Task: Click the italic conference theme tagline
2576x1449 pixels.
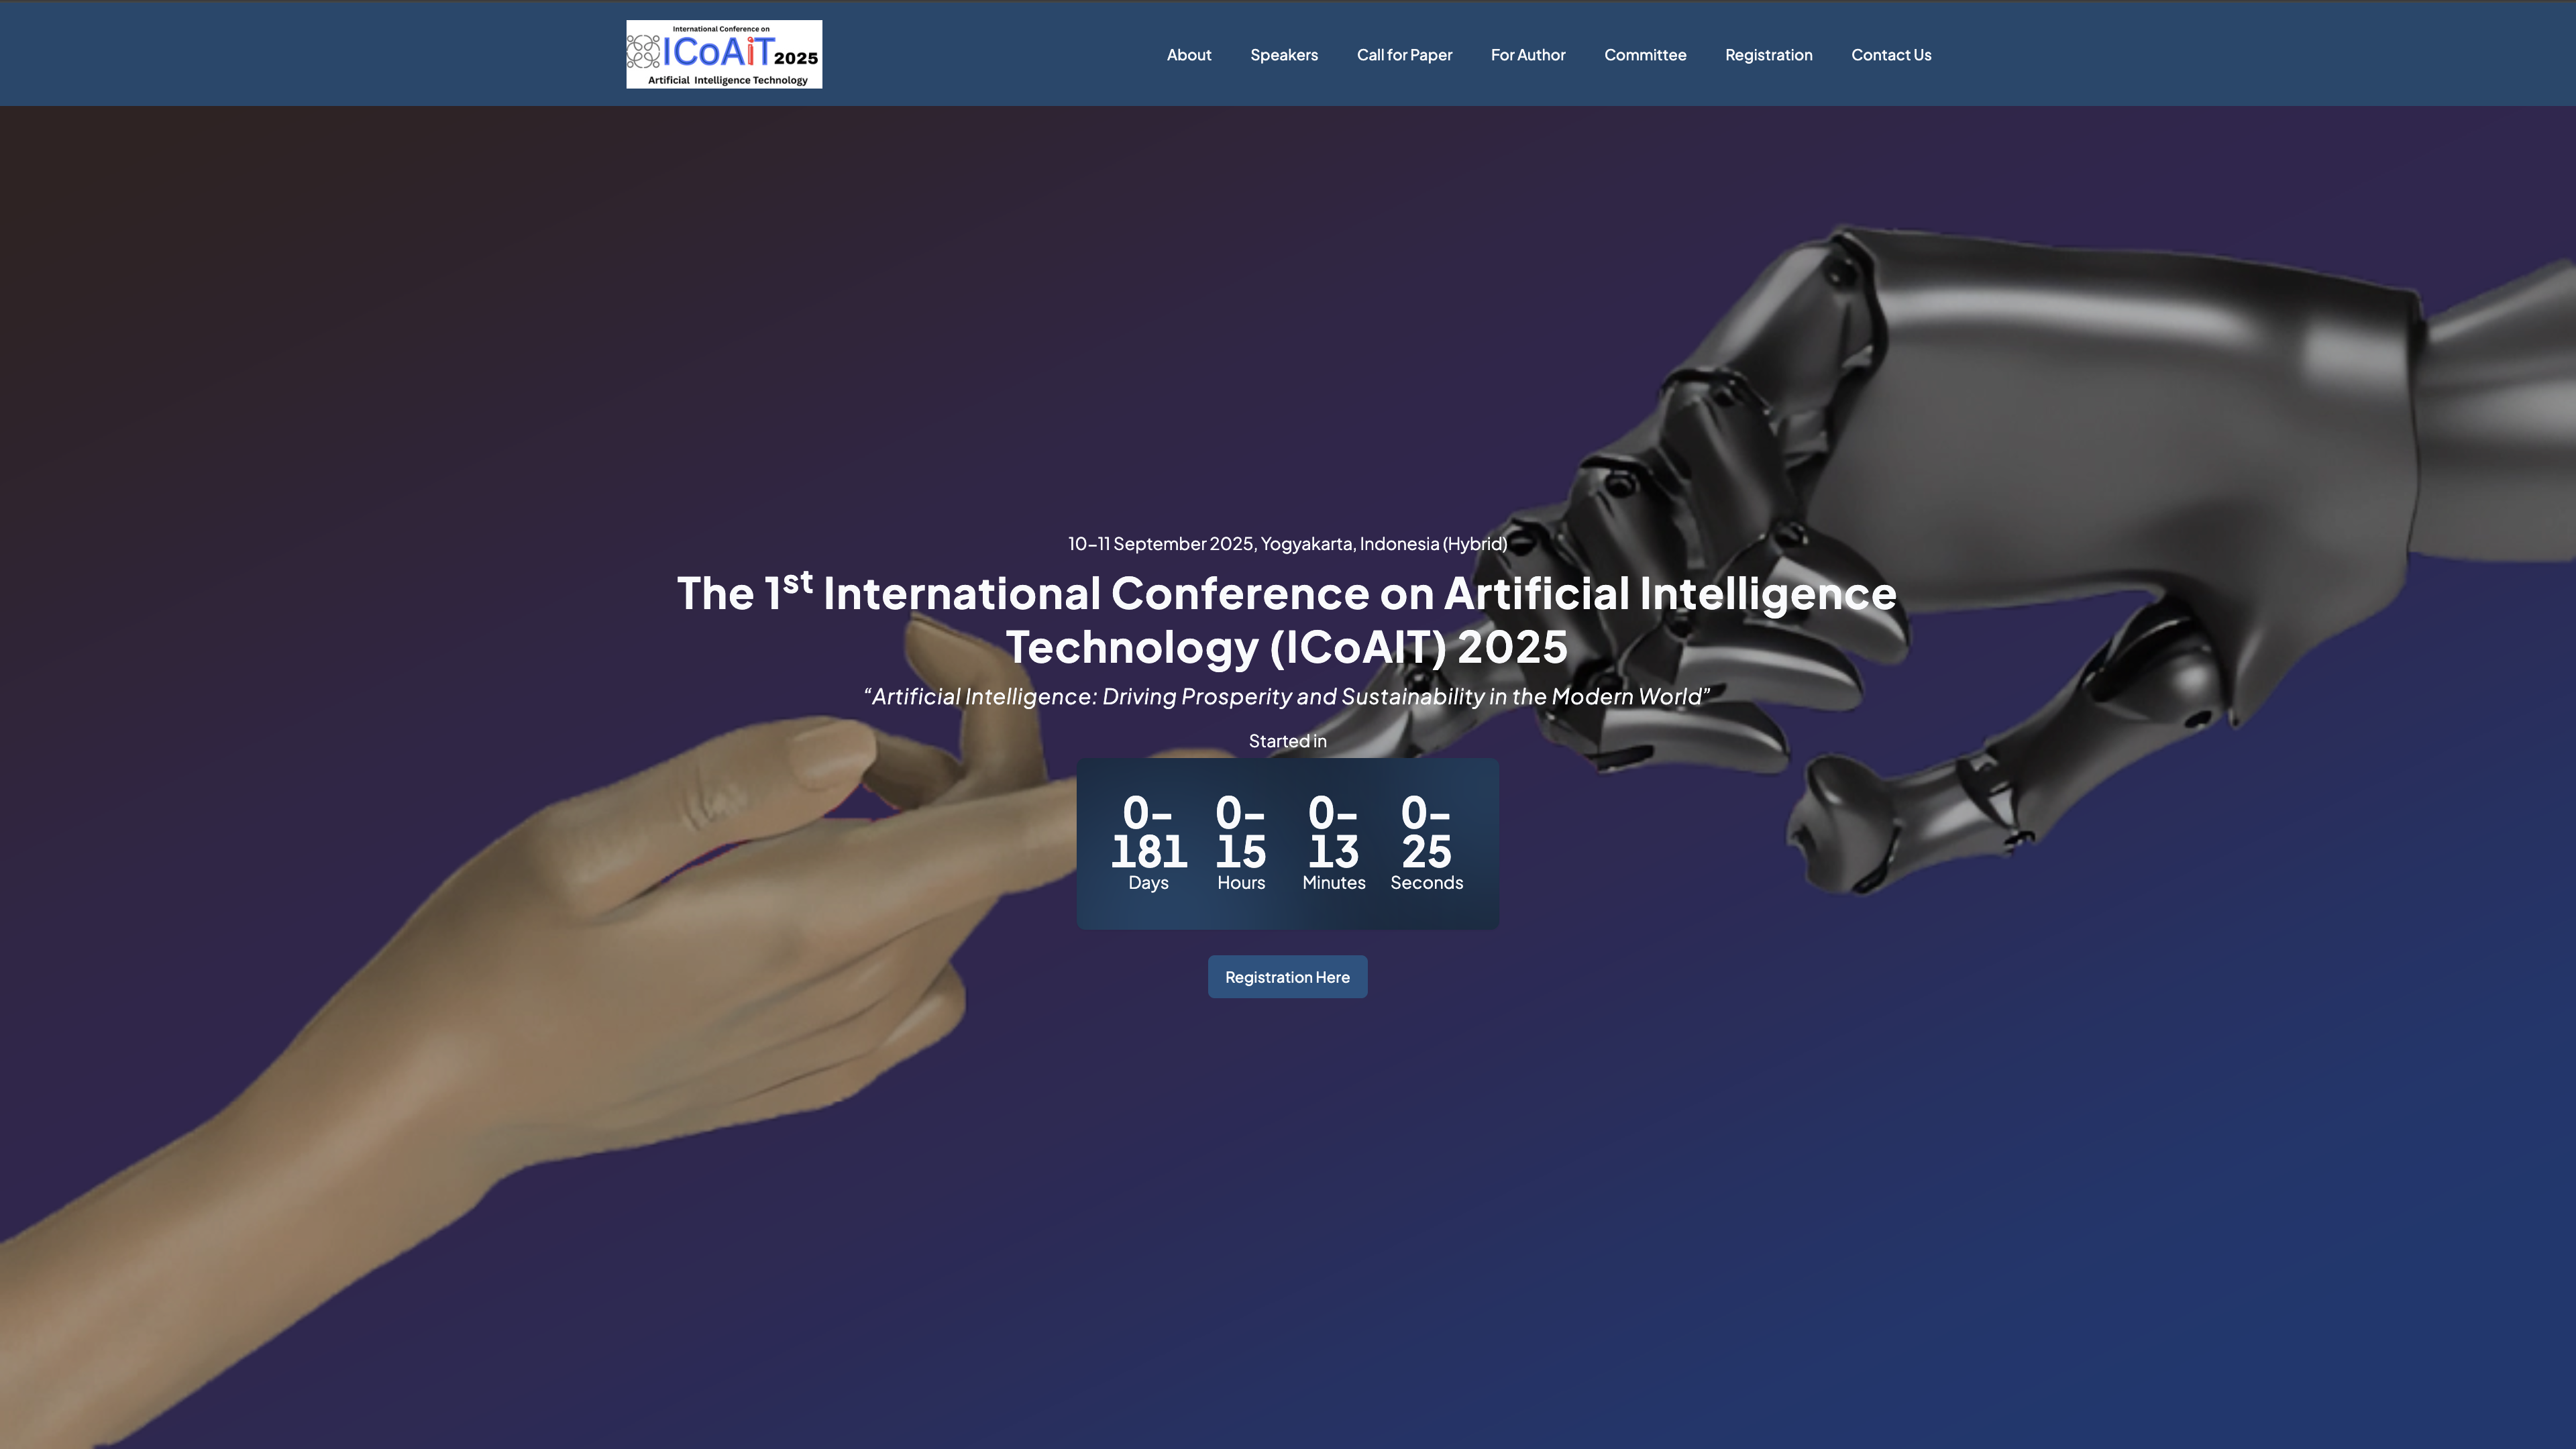Action: (1286, 696)
